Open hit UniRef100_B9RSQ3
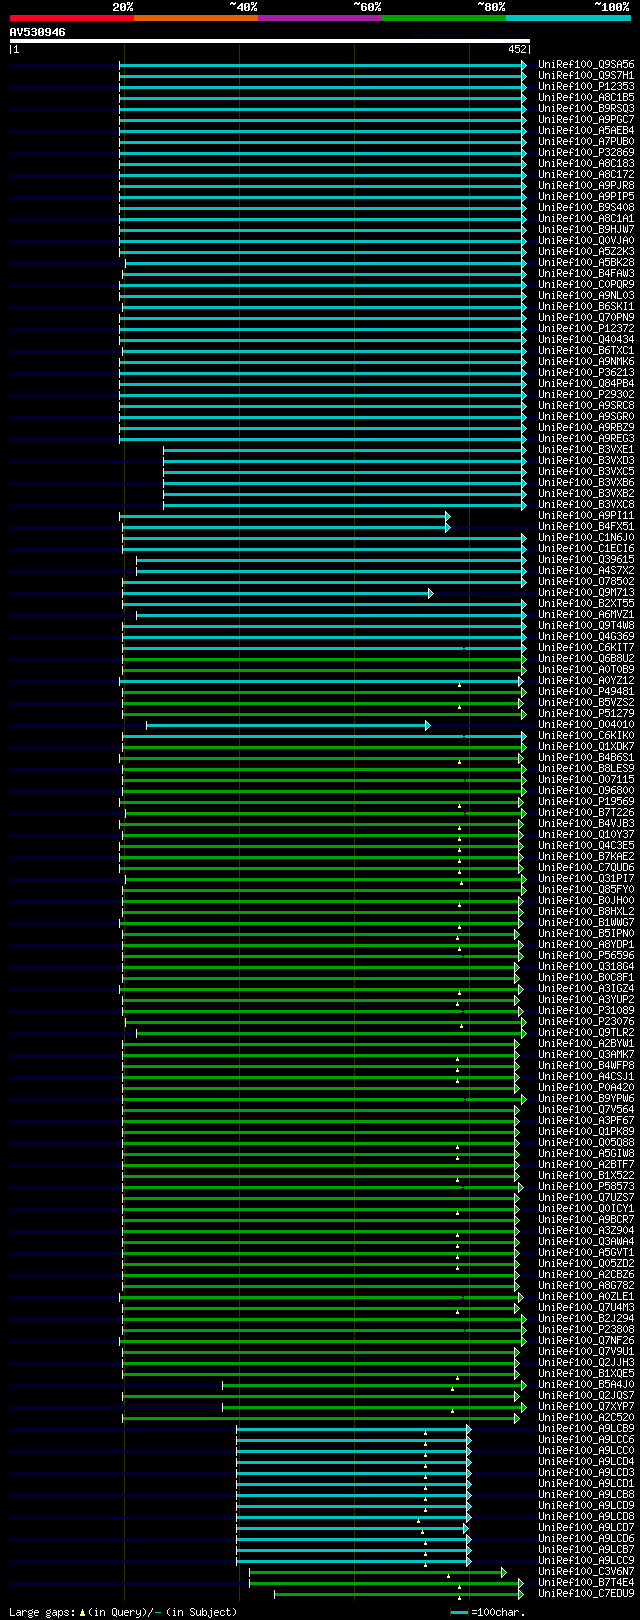640x1620 pixels. click(x=586, y=108)
